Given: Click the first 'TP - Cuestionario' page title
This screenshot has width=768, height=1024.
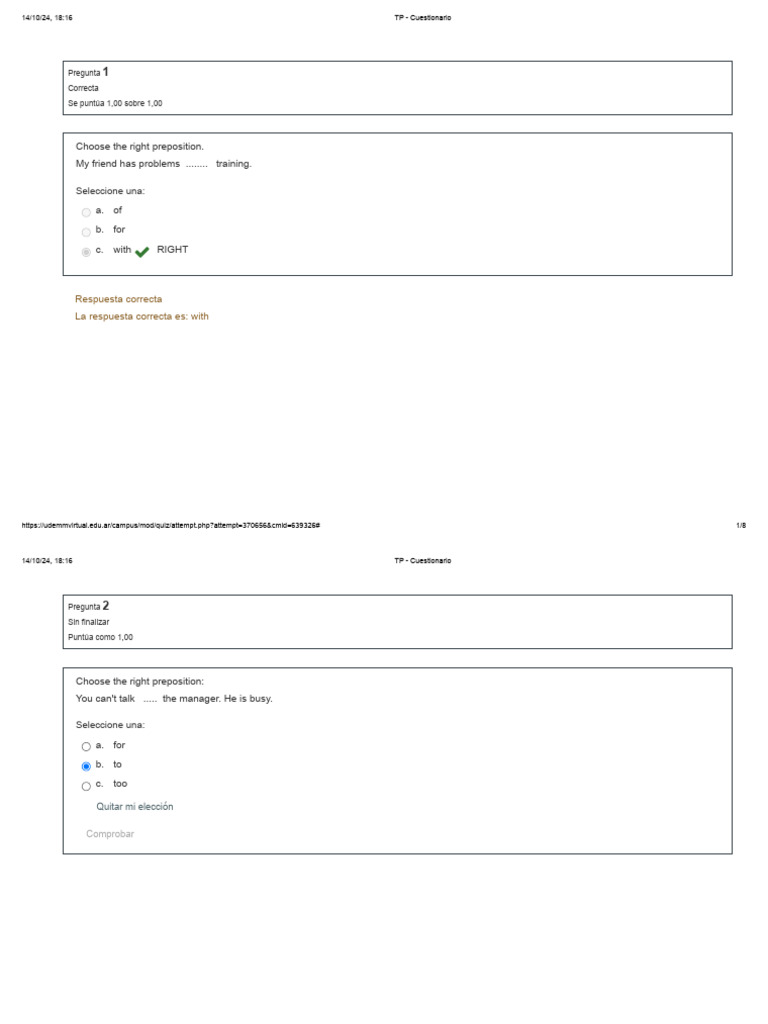Looking at the screenshot, I should (423, 18).
